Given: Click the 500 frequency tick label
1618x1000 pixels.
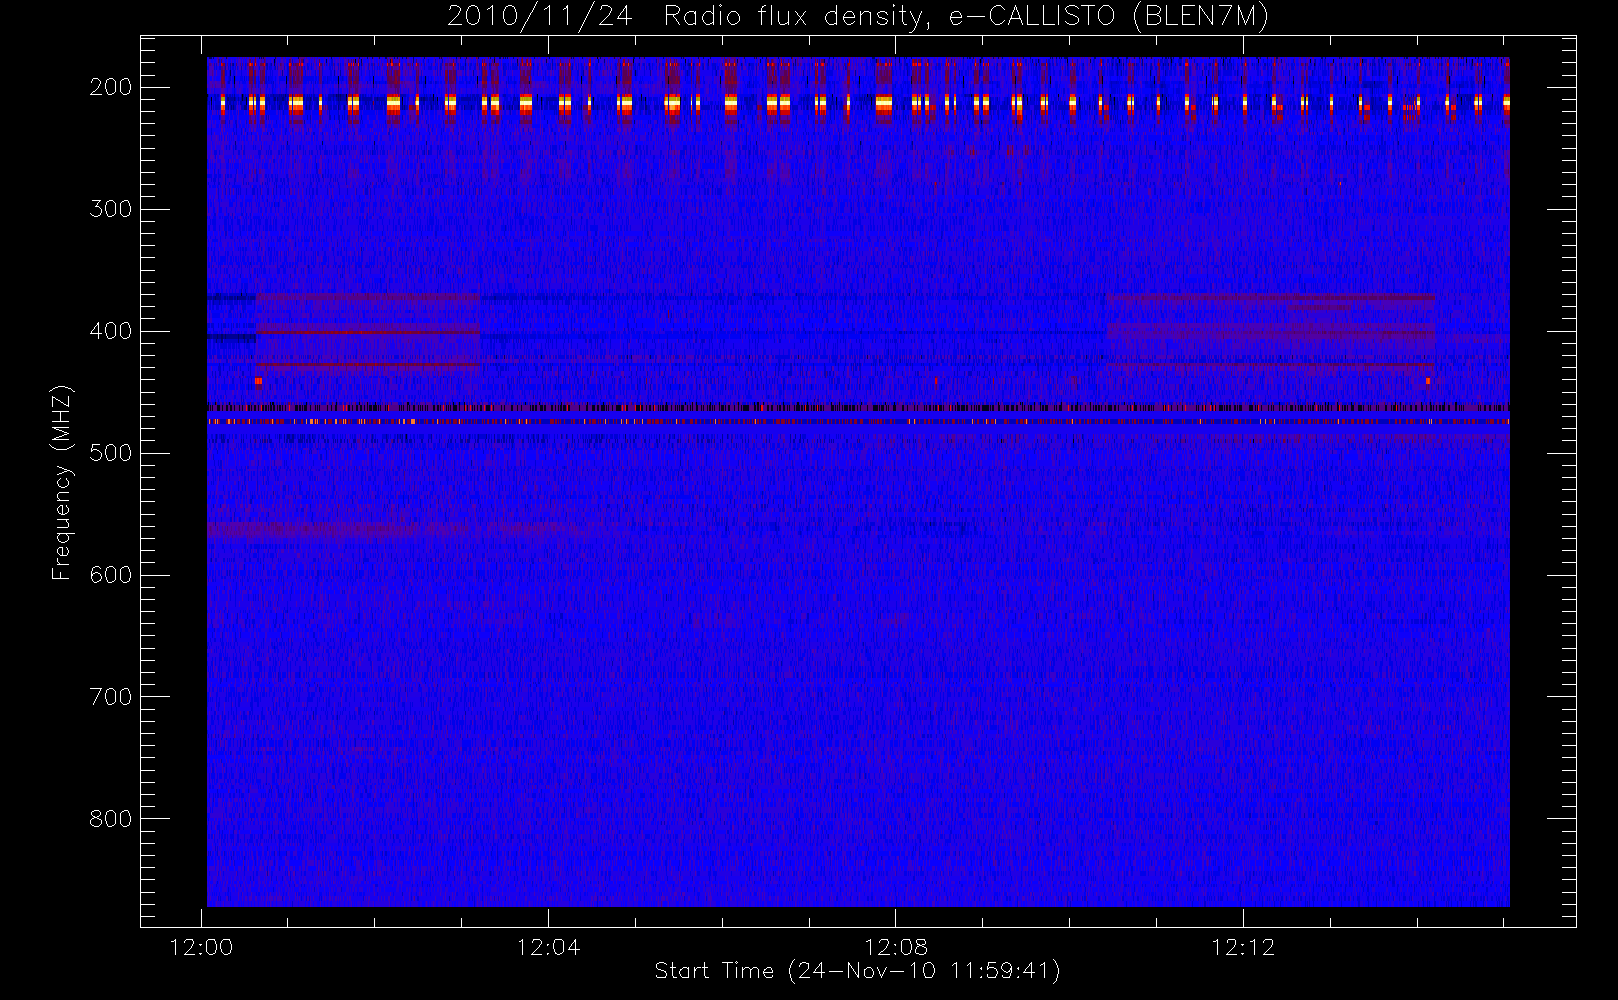Looking at the screenshot, I should tap(111, 453).
